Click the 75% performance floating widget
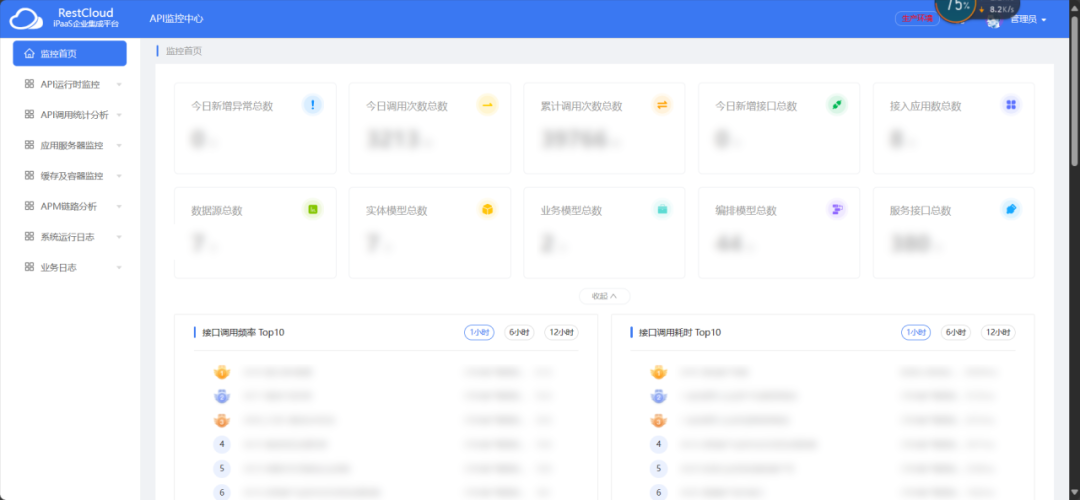 pyautogui.click(x=957, y=6)
